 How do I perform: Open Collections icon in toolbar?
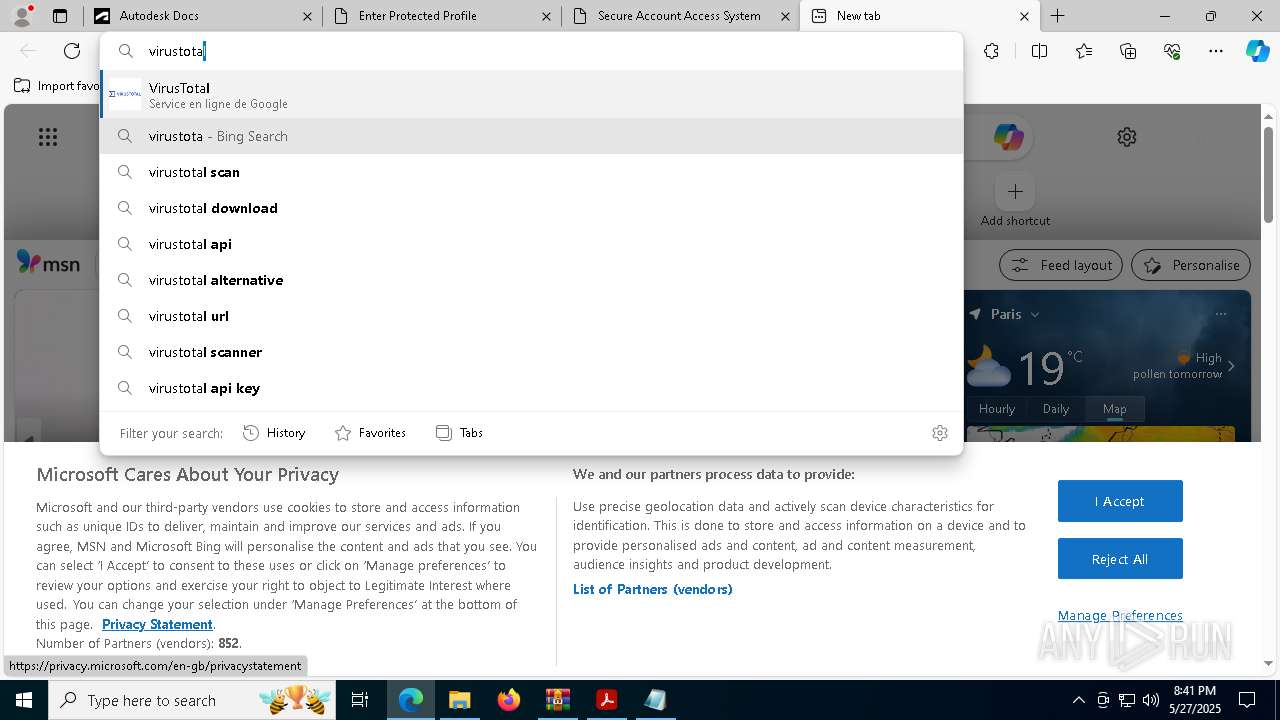point(1128,51)
